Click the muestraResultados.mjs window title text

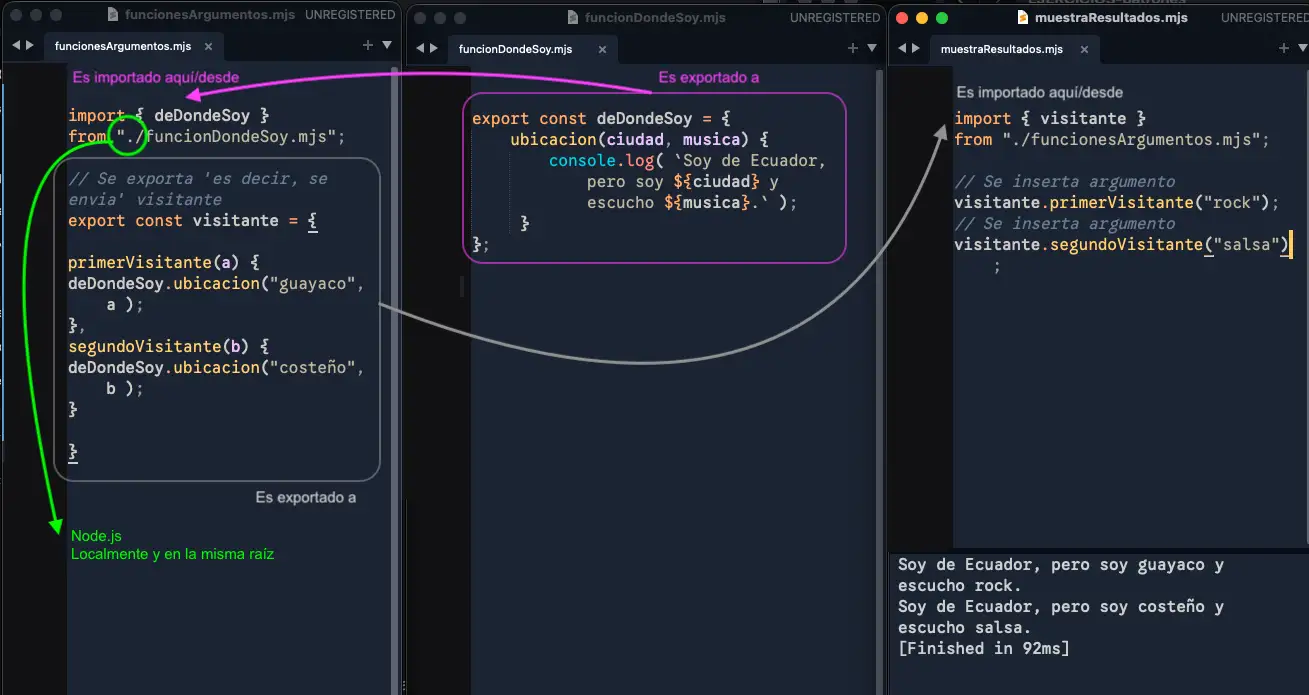(1111, 18)
